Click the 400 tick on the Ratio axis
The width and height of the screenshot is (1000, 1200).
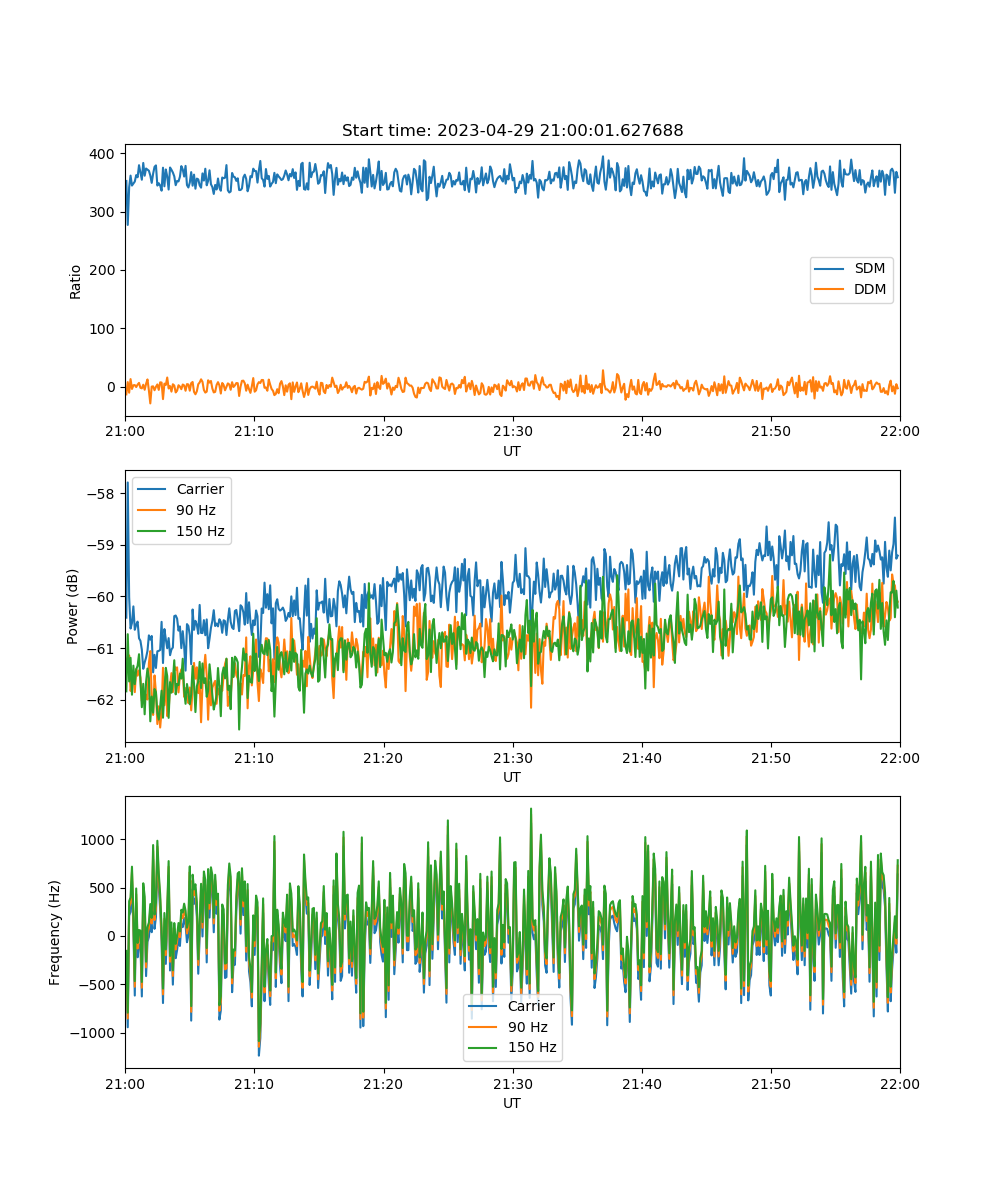(104, 155)
